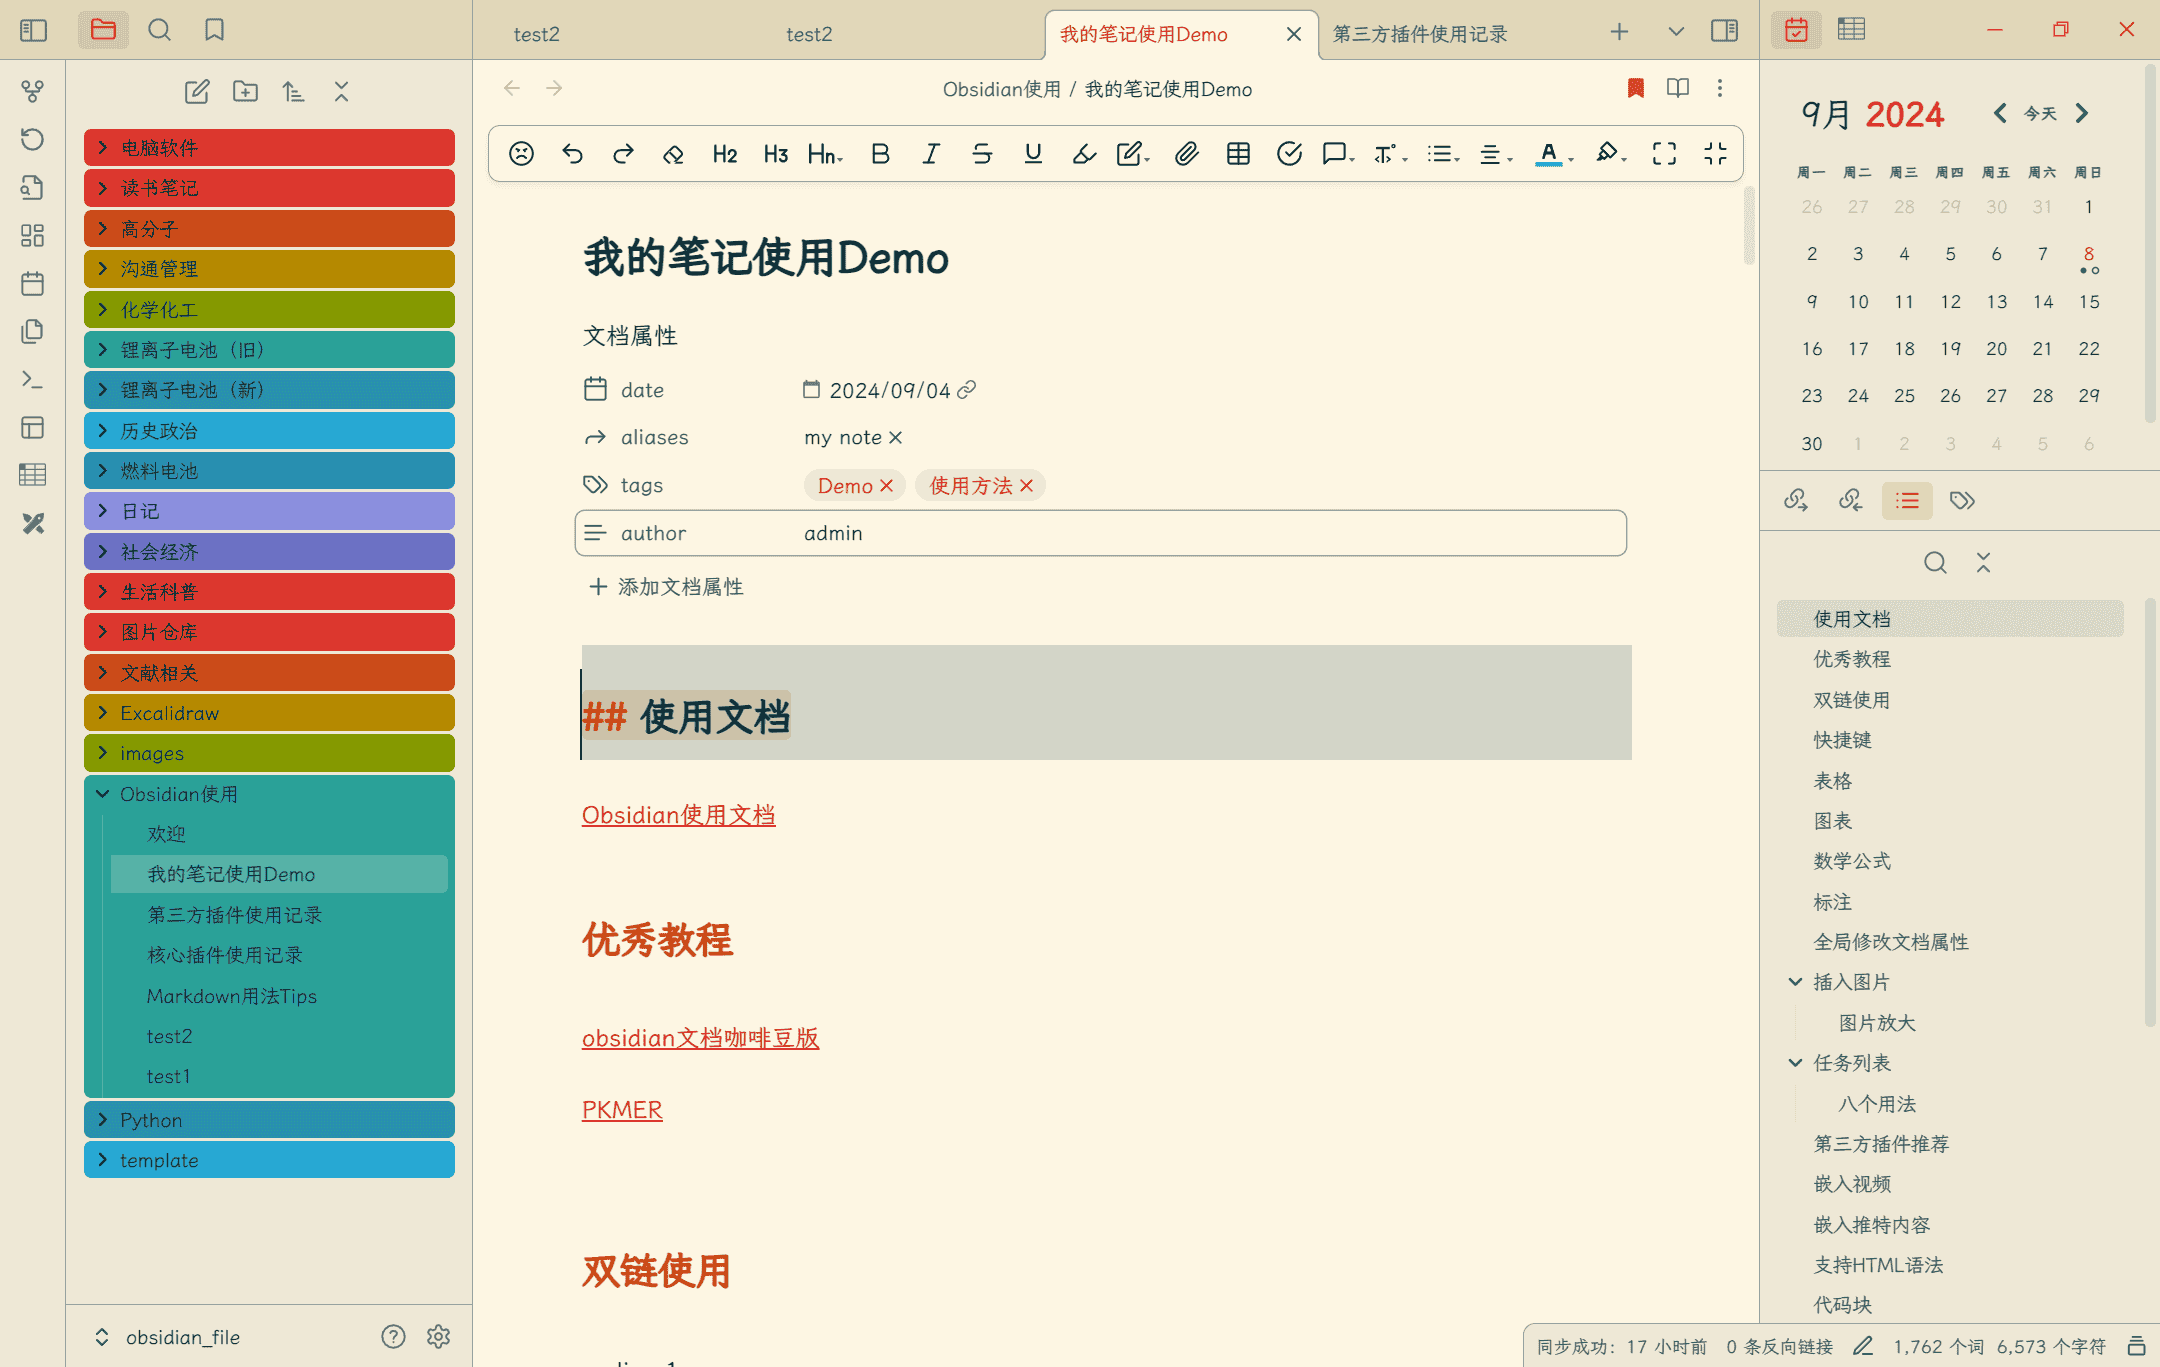Expand the Python folder
The height and width of the screenshot is (1367, 2160).
103,1120
